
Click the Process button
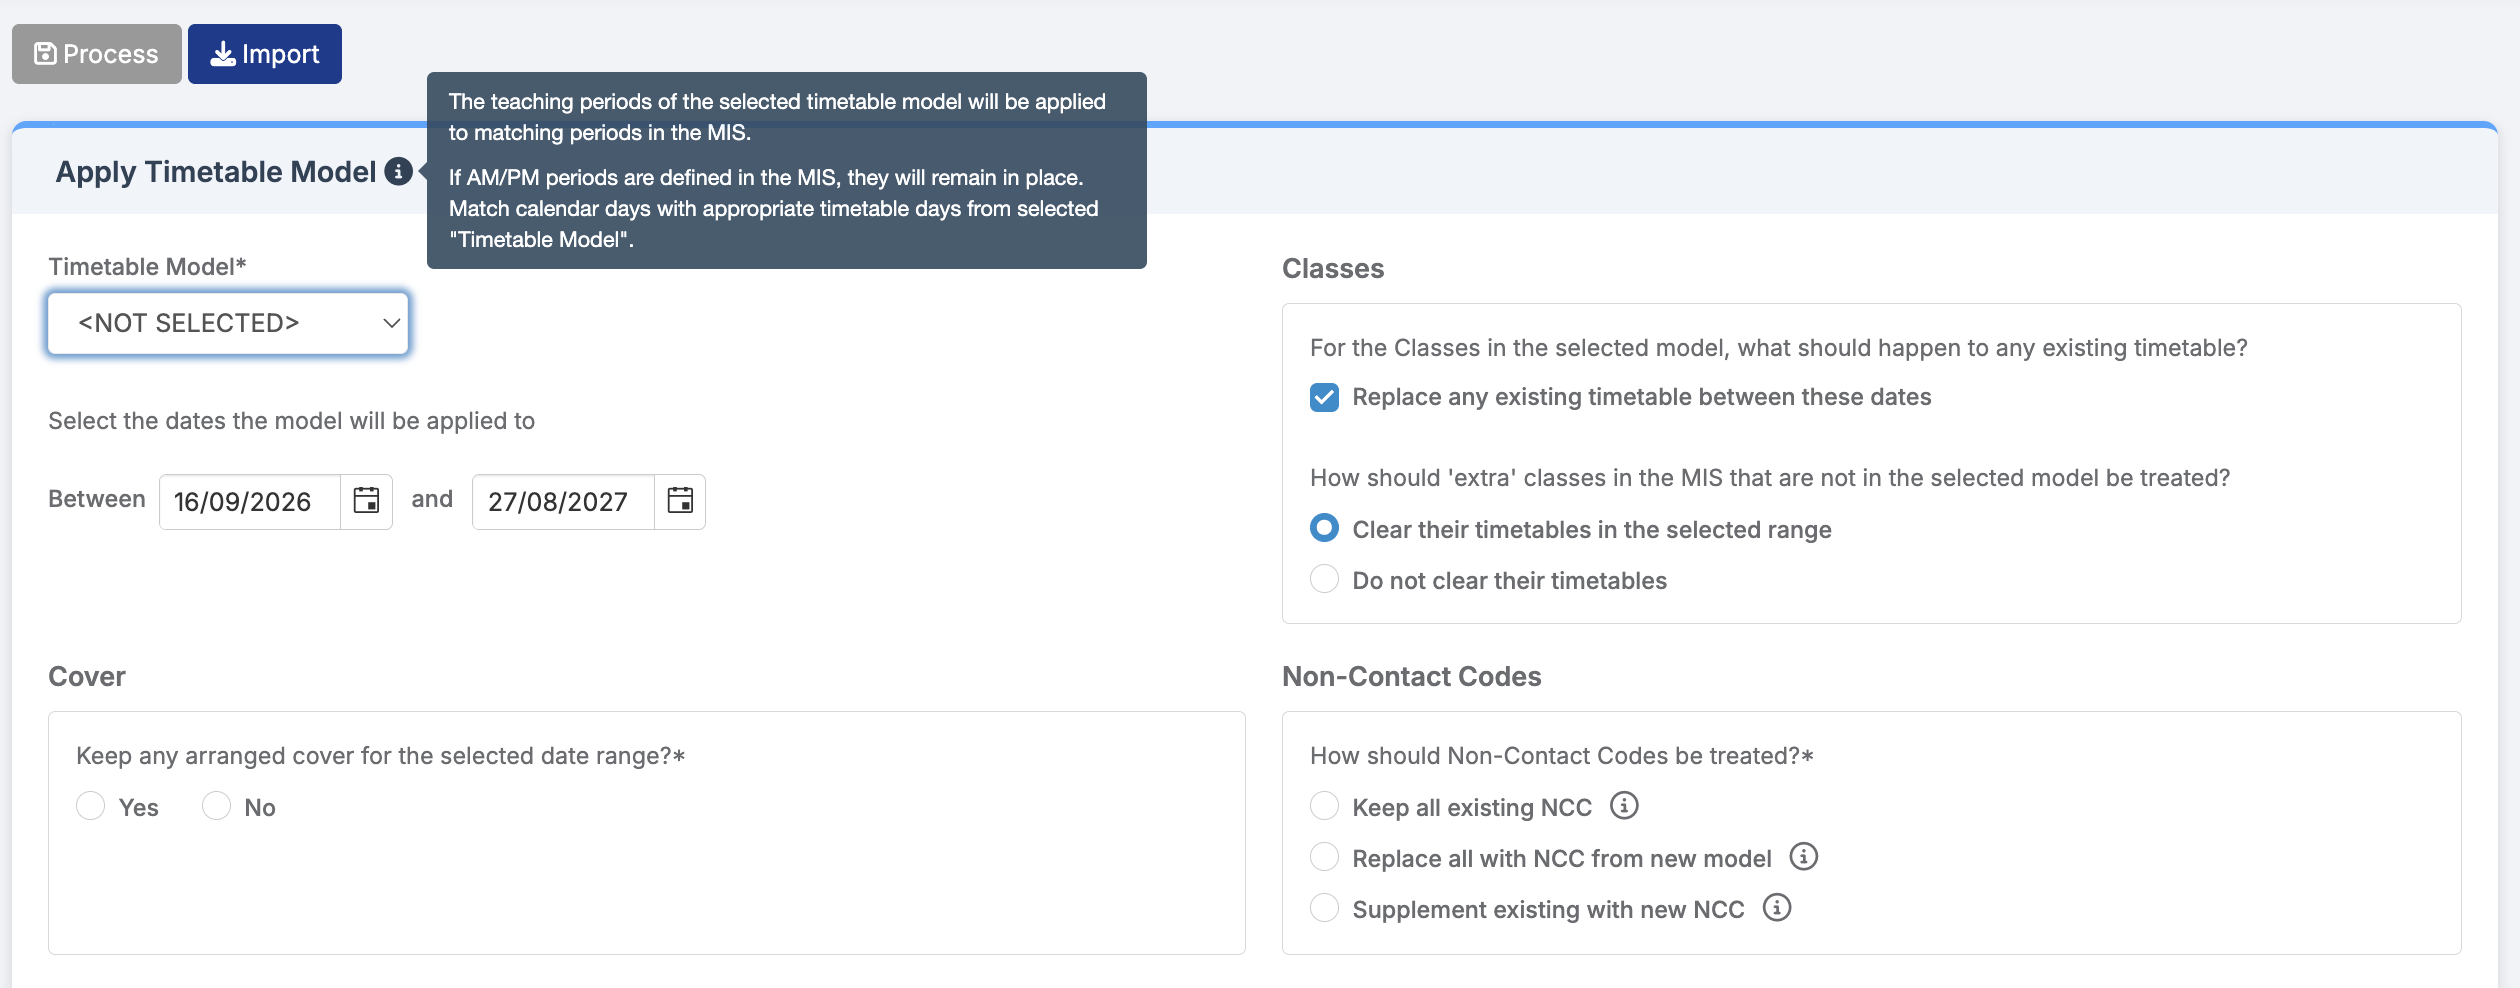click(x=97, y=54)
